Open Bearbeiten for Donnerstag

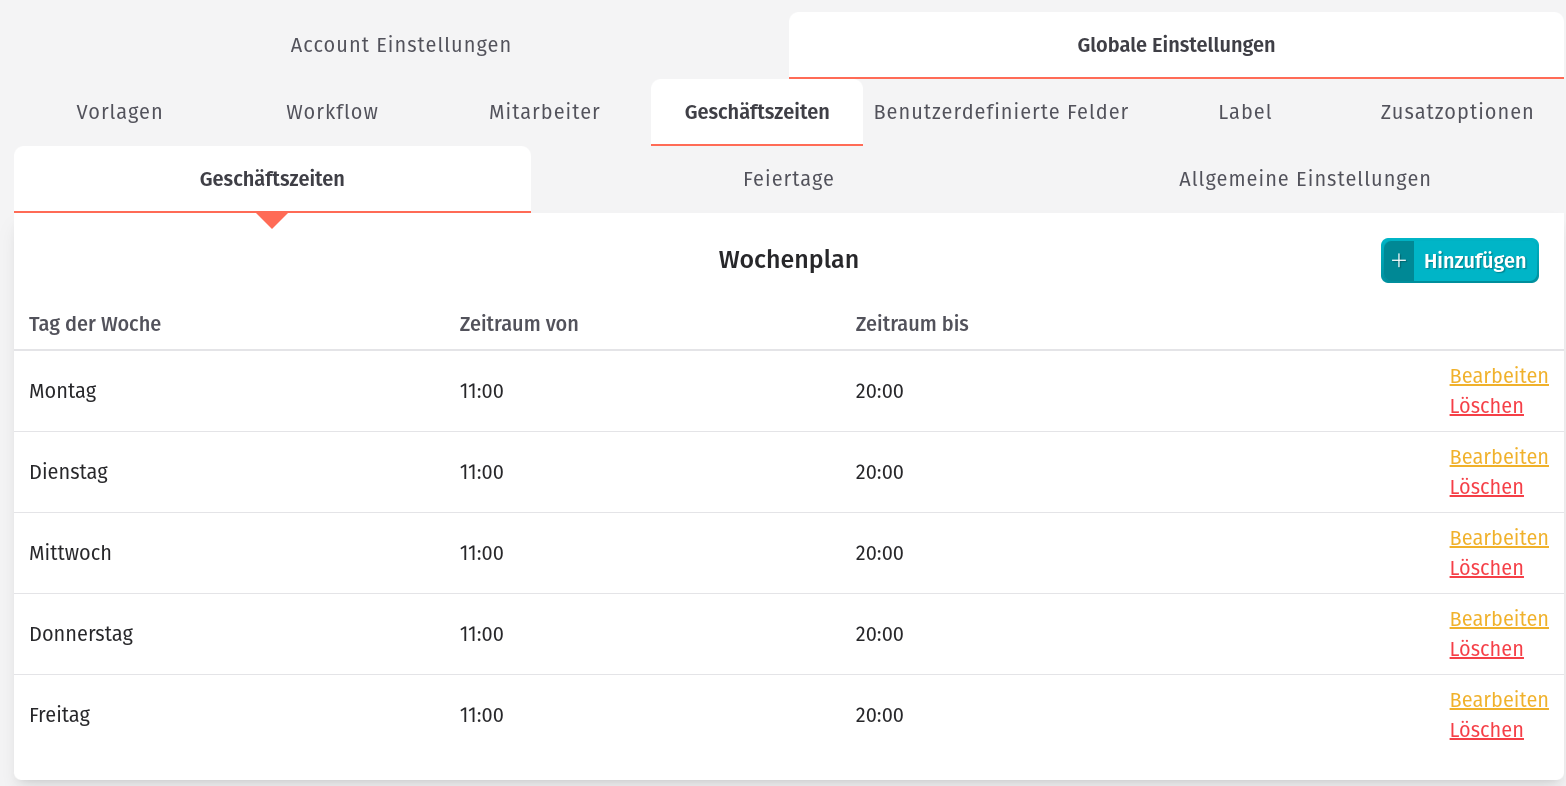tap(1499, 619)
